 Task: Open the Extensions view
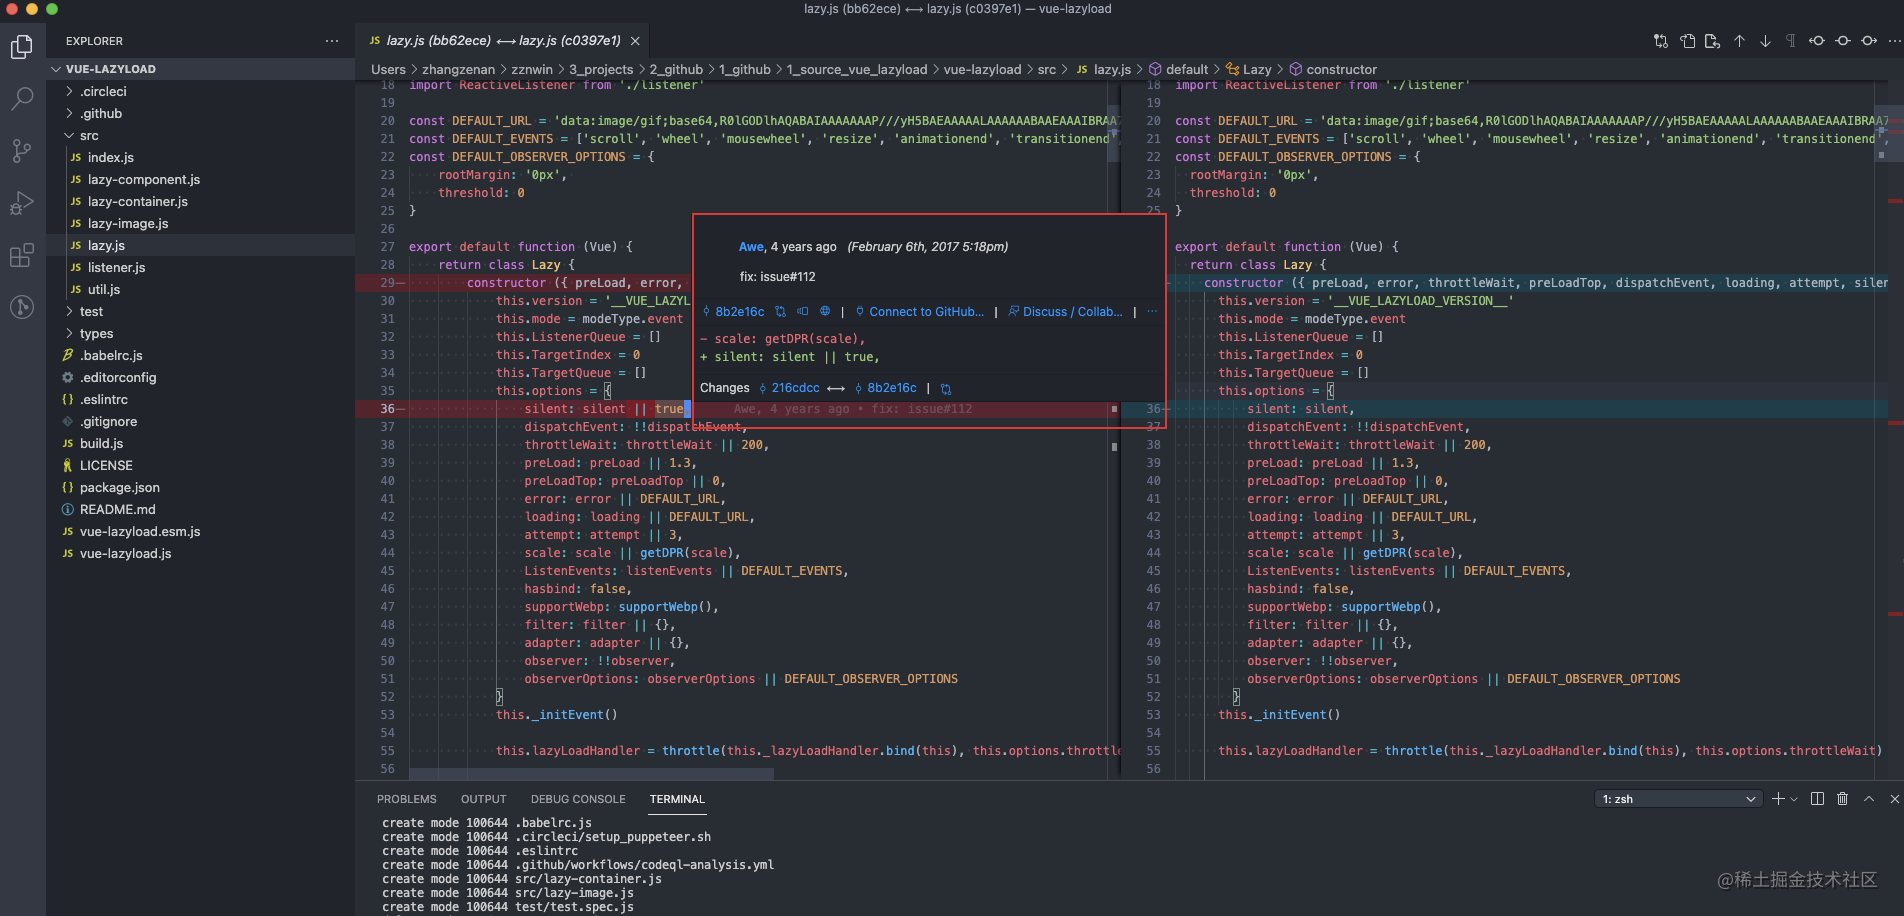[22, 255]
